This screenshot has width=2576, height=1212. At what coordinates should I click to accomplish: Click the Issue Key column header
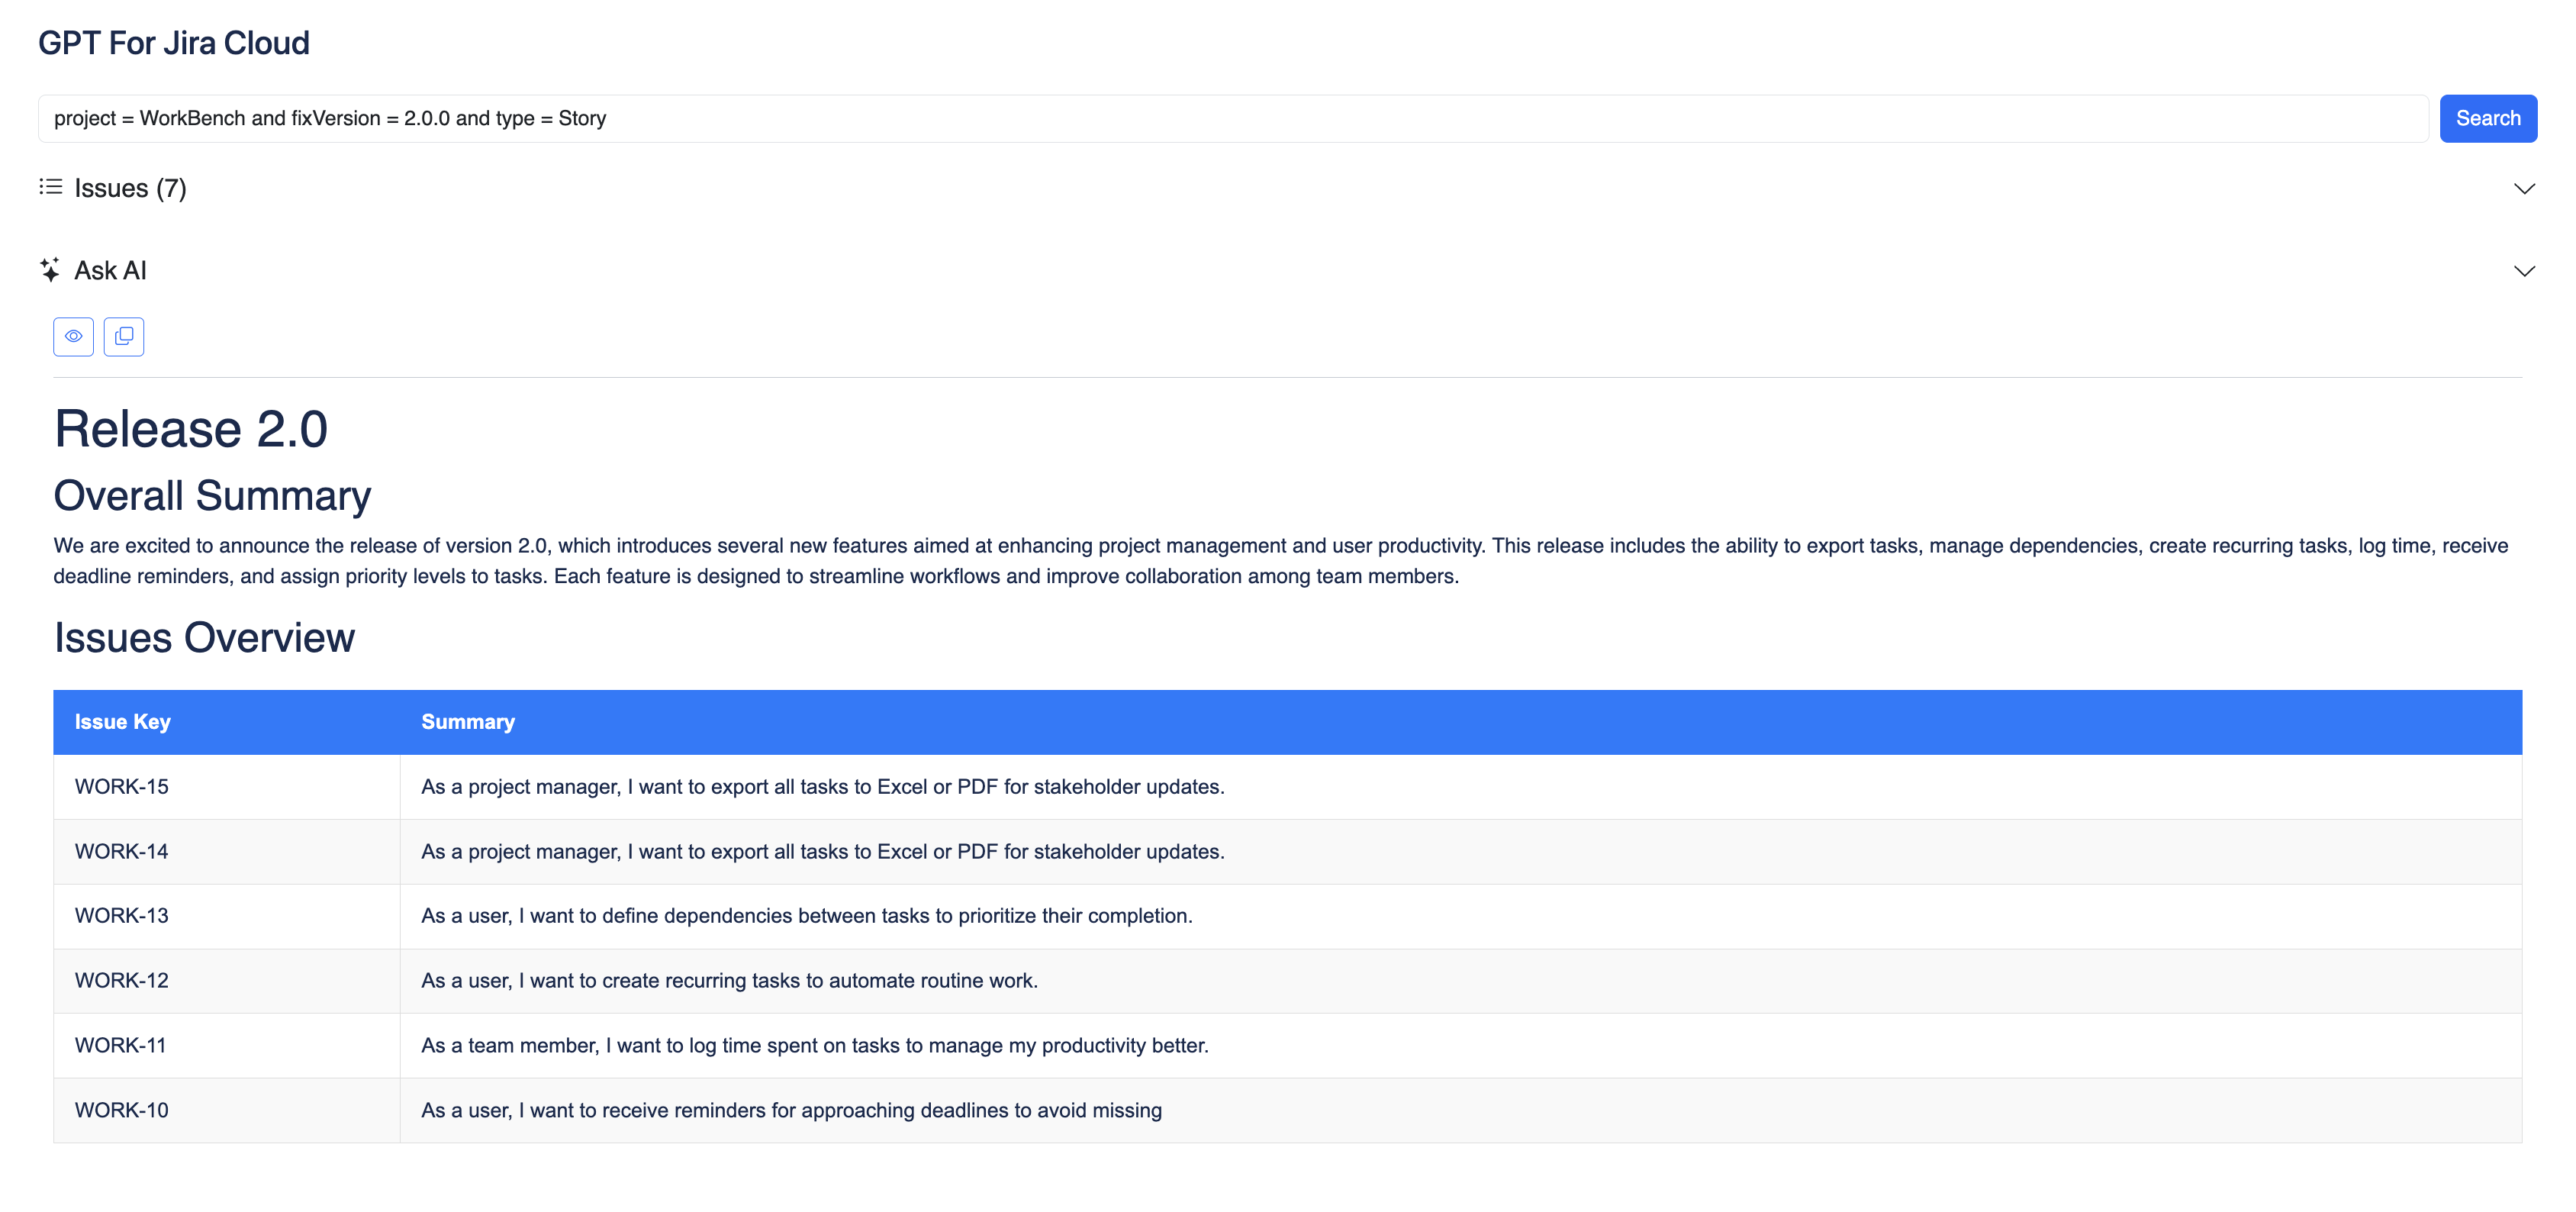click(x=123, y=722)
